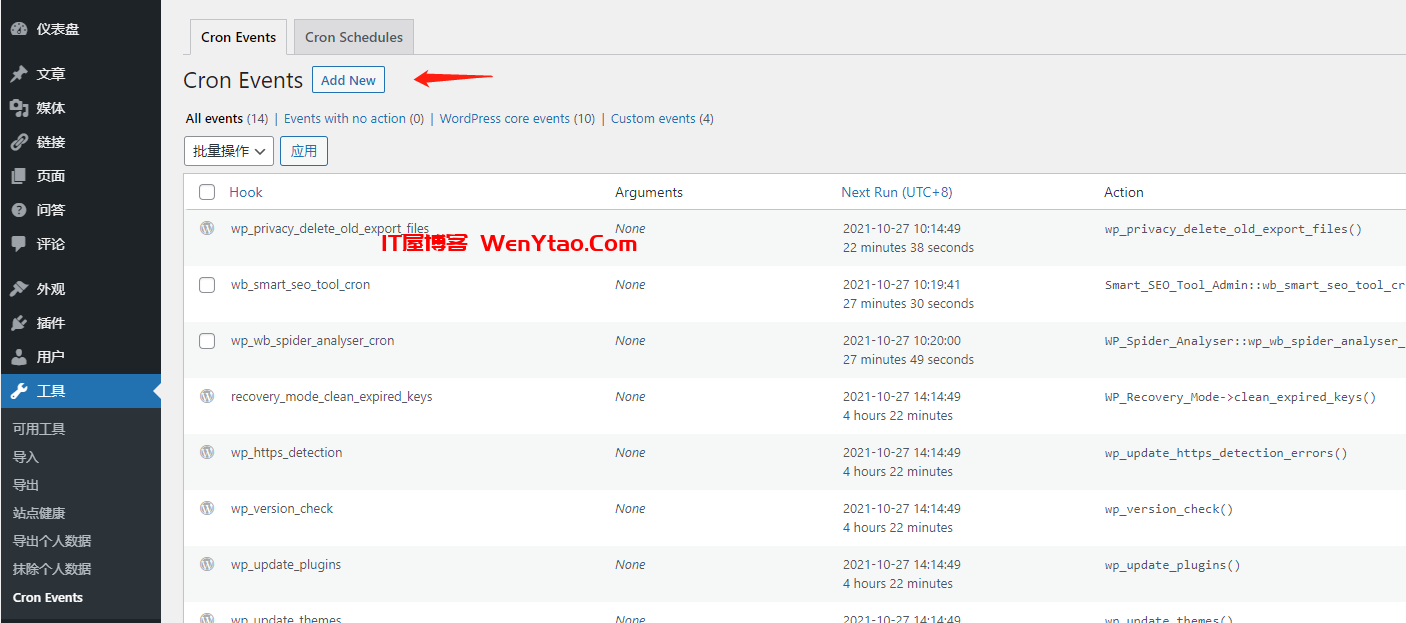Sort the table by Hook column
This screenshot has height=623, width=1406.
click(x=246, y=192)
